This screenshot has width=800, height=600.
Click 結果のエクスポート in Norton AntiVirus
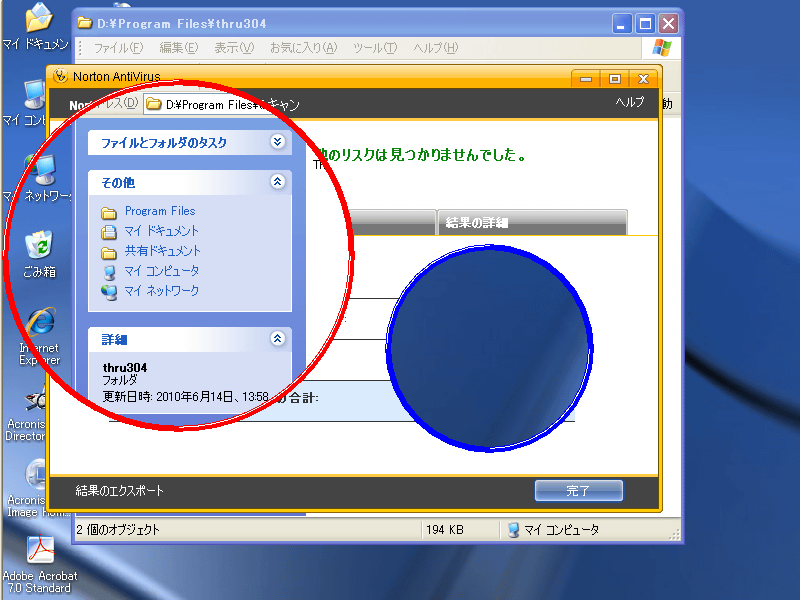pos(119,490)
